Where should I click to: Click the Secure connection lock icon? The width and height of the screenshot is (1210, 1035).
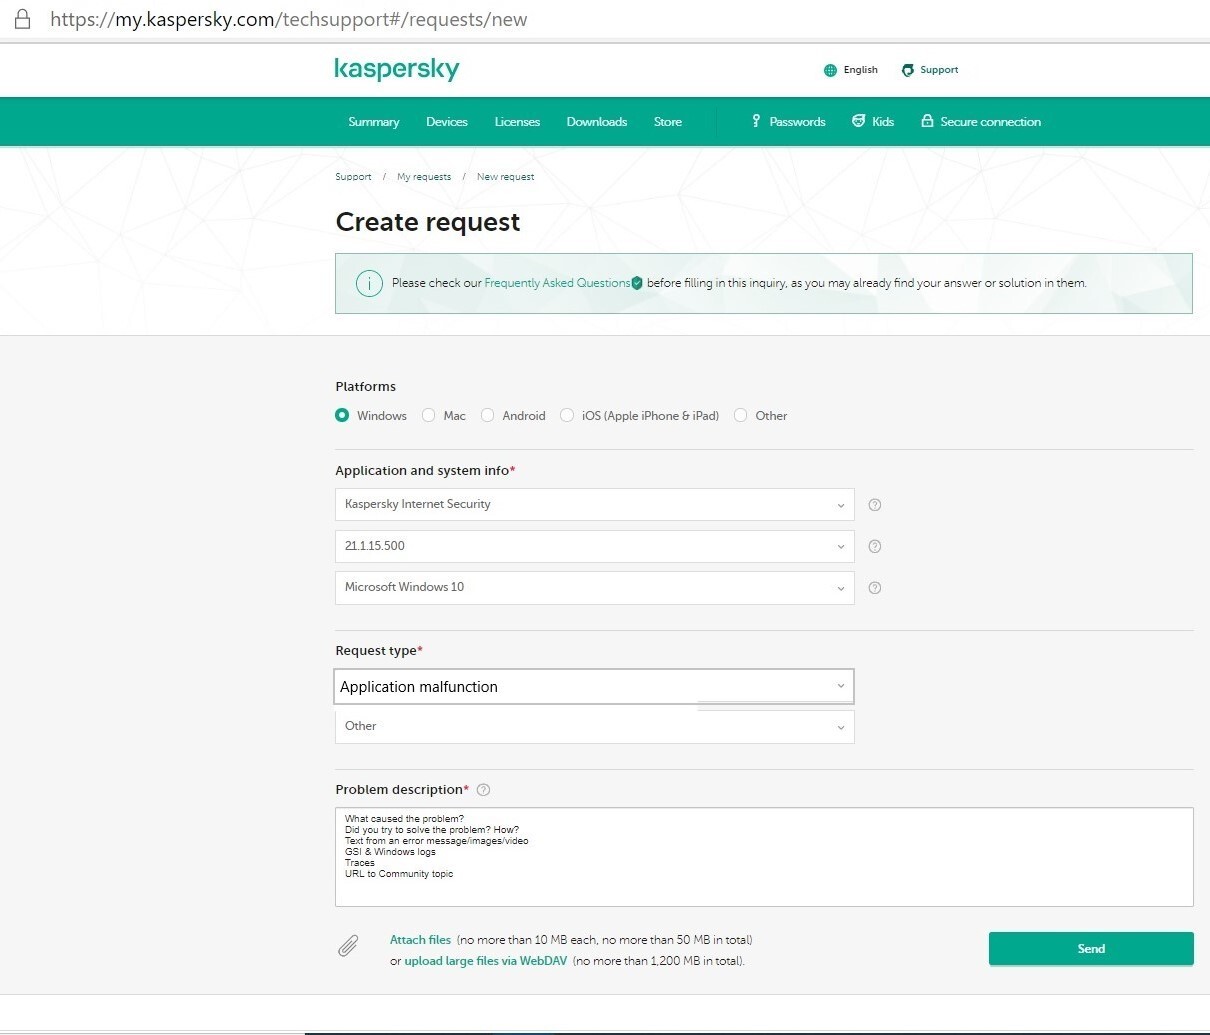pyautogui.click(x=927, y=121)
